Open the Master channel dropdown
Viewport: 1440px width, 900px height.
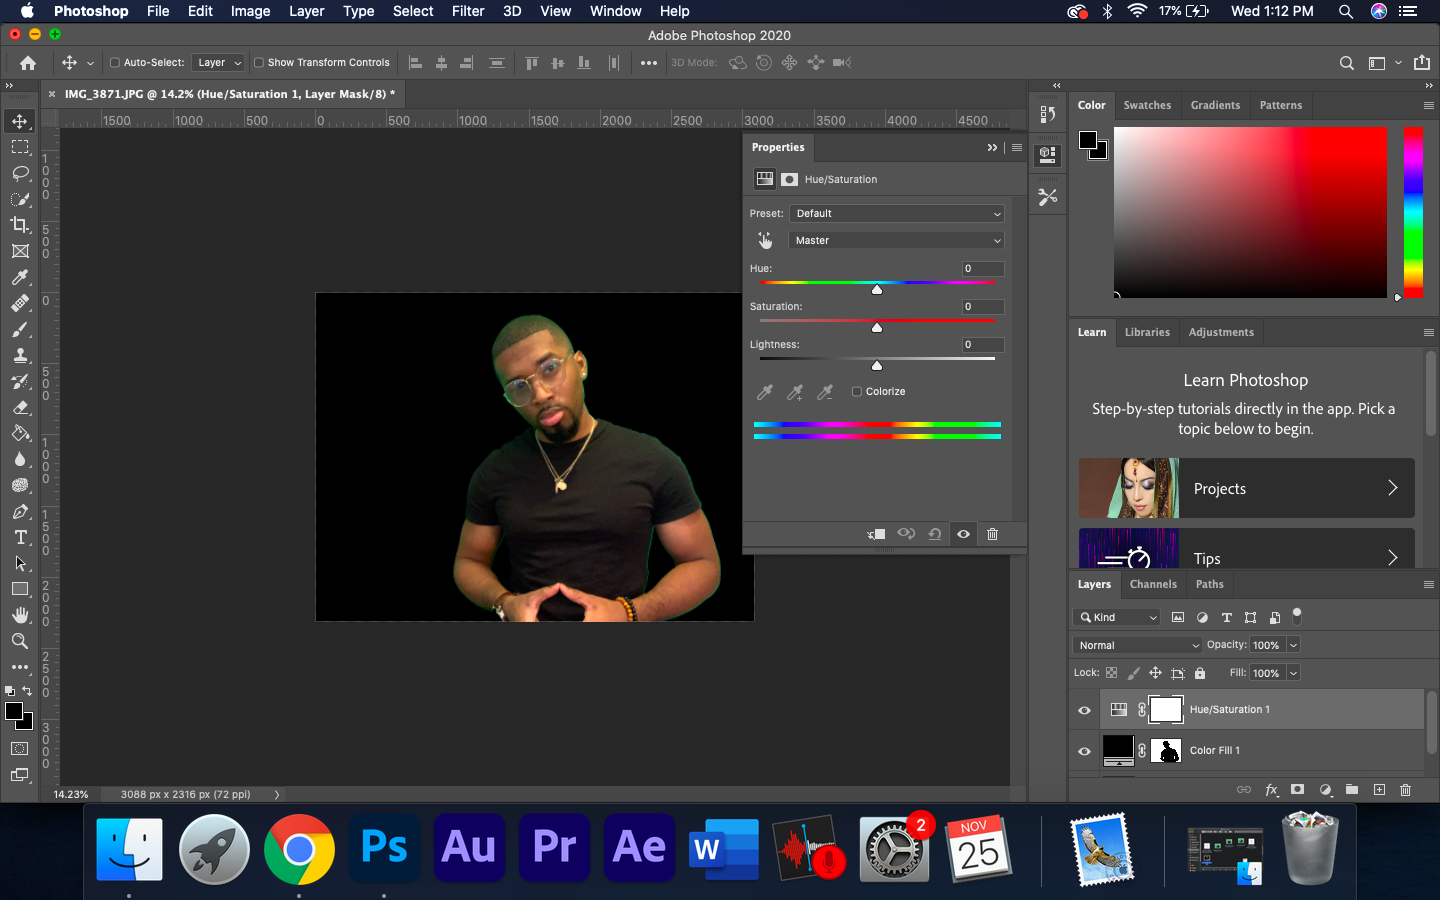tap(896, 240)
